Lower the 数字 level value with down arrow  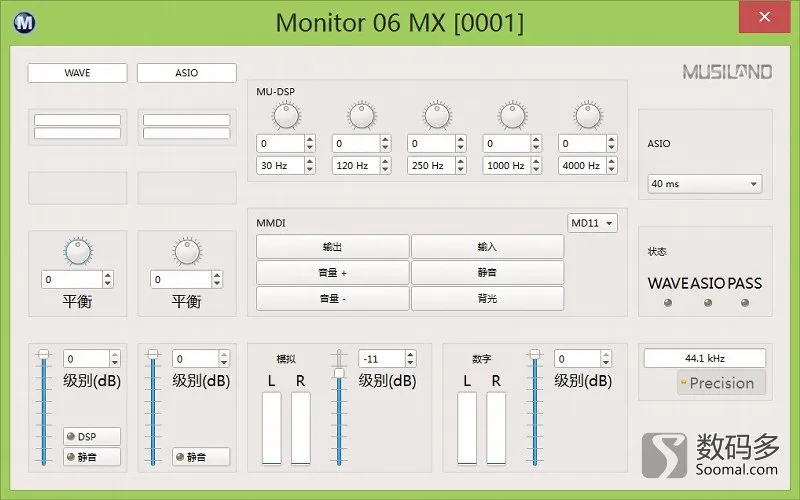coord(606,363)
